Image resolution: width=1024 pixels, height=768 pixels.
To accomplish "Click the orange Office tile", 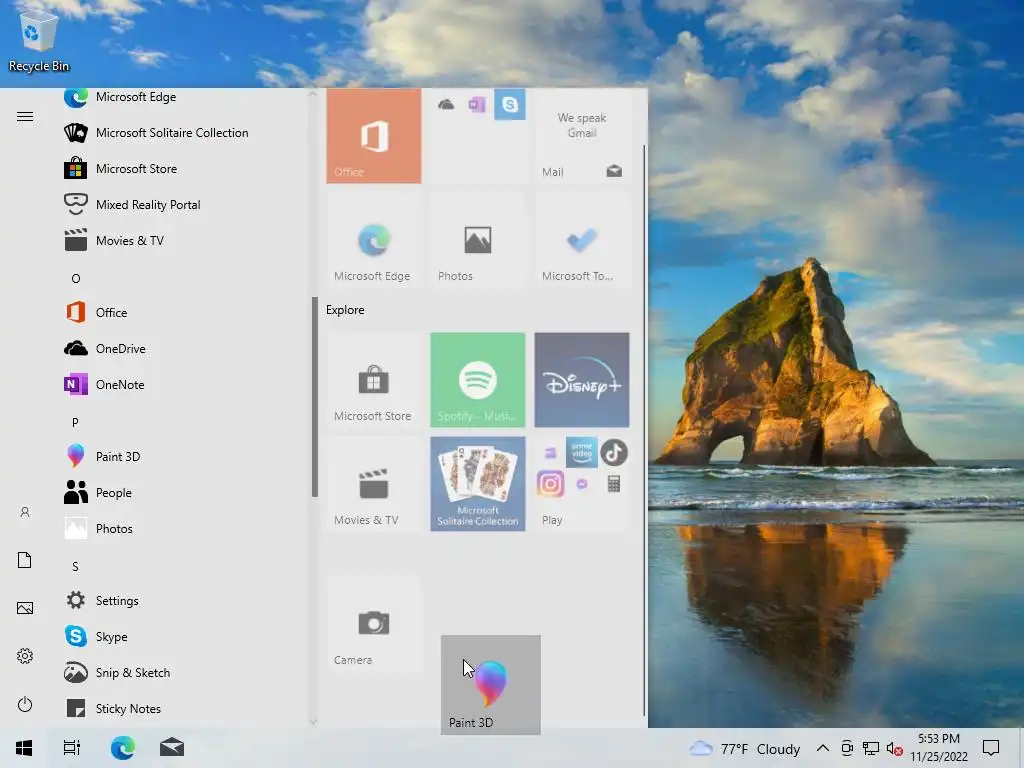I will (374, 136).
